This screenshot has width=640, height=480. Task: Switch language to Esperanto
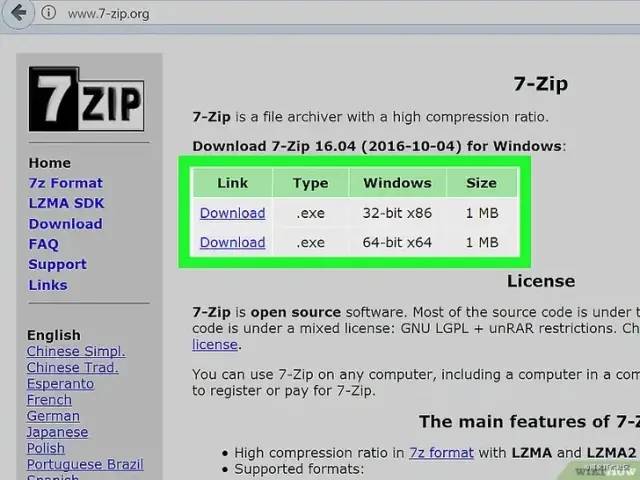(x=60, y=384)
